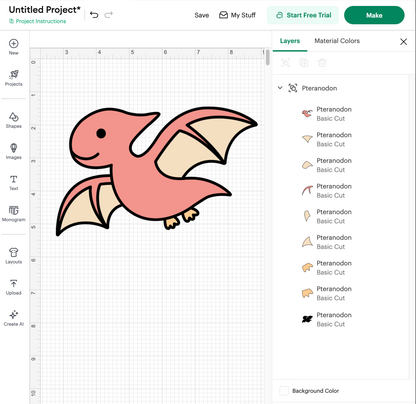
Task: Click the Save button
Action: (x=202, y=15)
